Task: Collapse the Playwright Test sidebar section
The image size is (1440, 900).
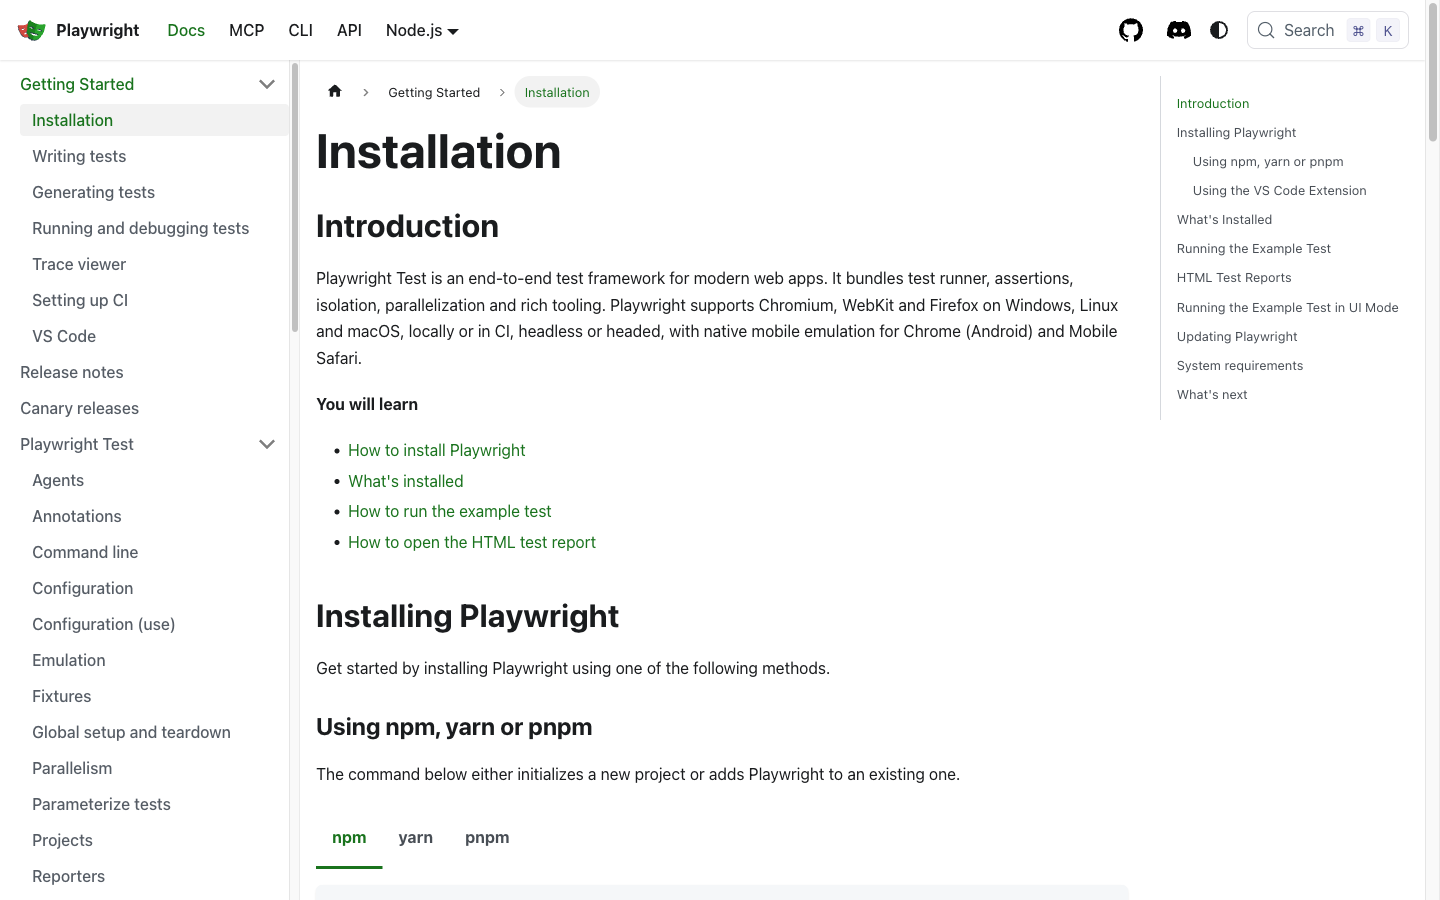Action: pyautogui.click(x=267, y=444)
